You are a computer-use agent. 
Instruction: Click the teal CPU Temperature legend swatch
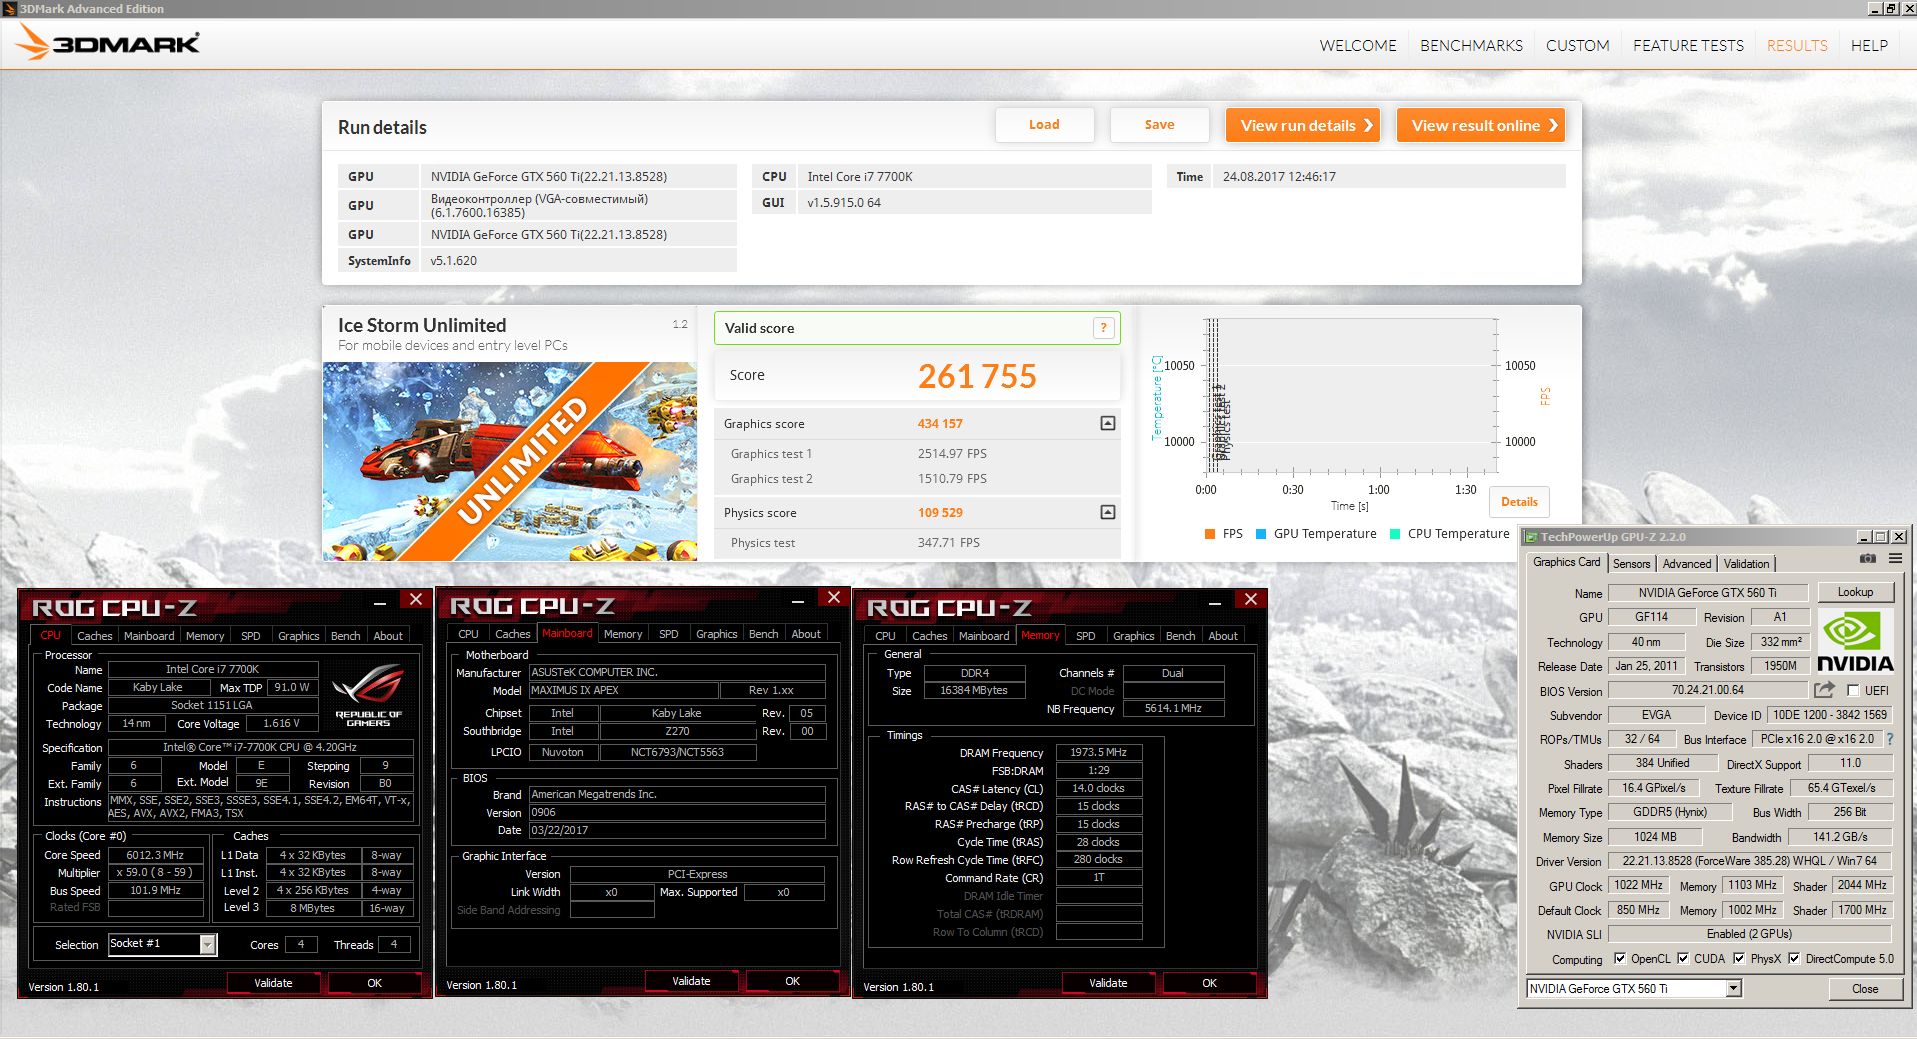pyautogui.click(x=1395, y=534)
